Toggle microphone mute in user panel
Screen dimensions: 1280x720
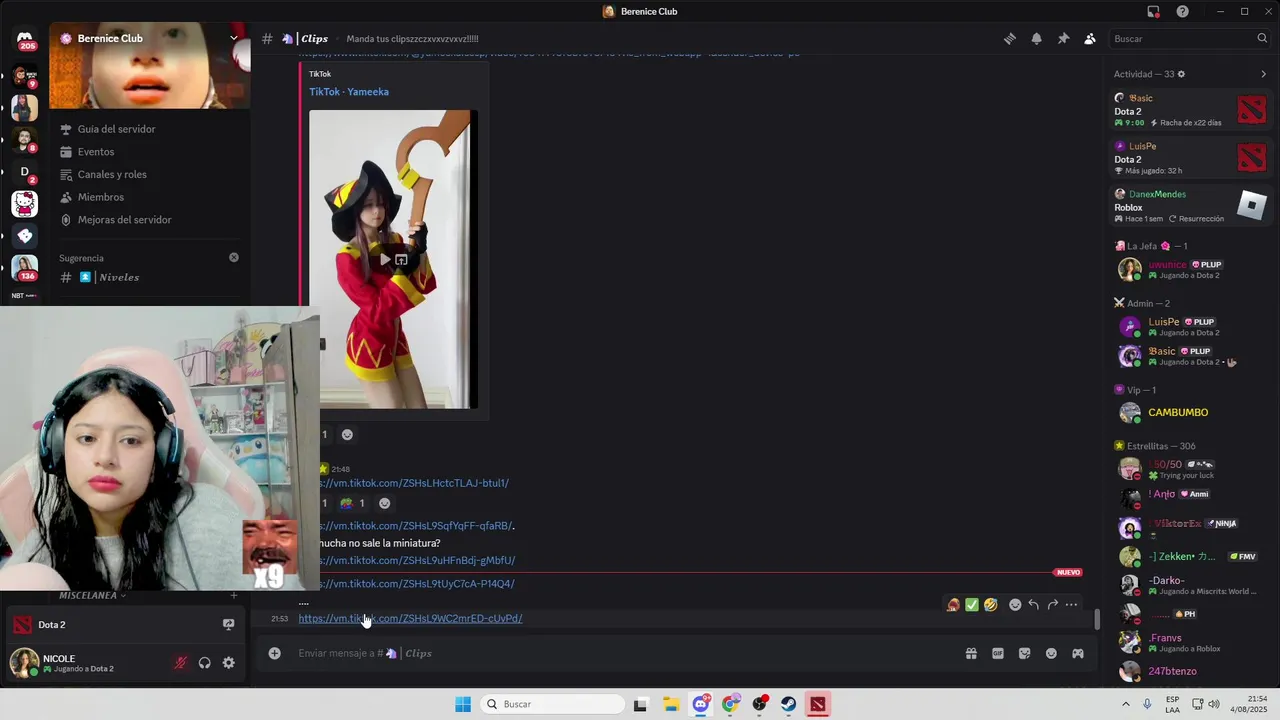pos(181,663)
